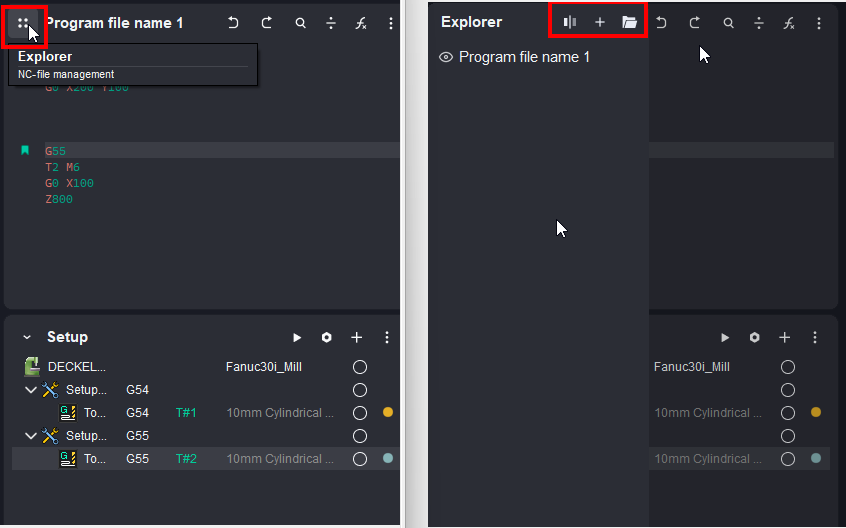Screen dimensions: 846x528
Task: Click yellow color dot on T#1 row
Action: [x=388, y=412]
